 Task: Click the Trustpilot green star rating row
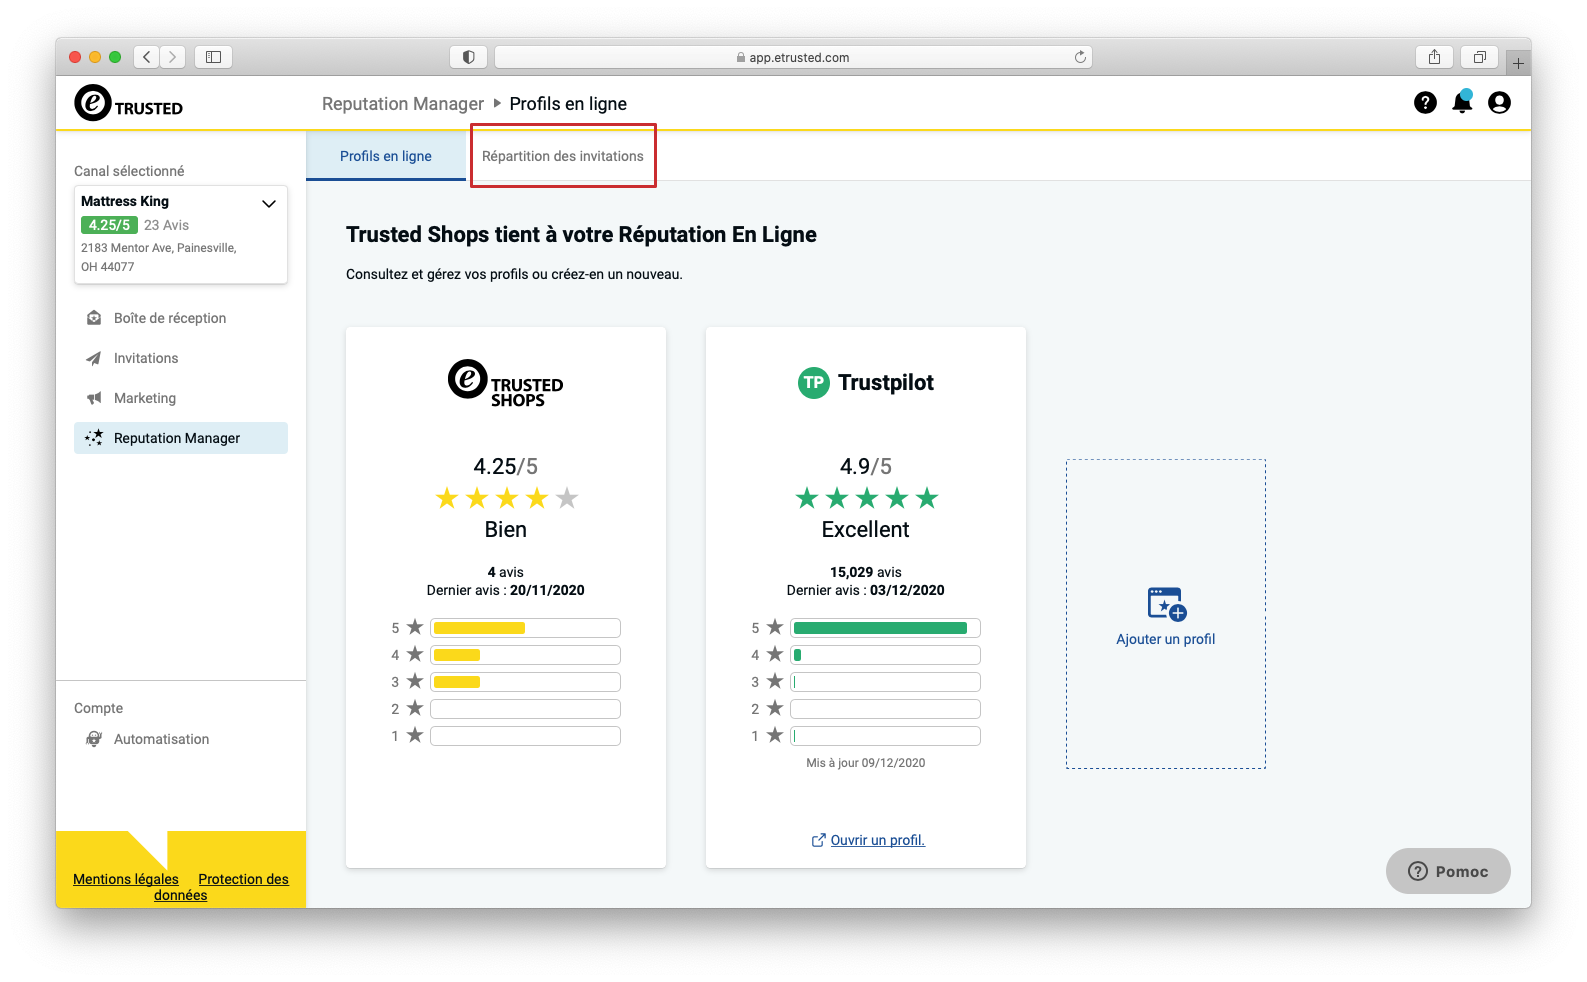(867, 498)
